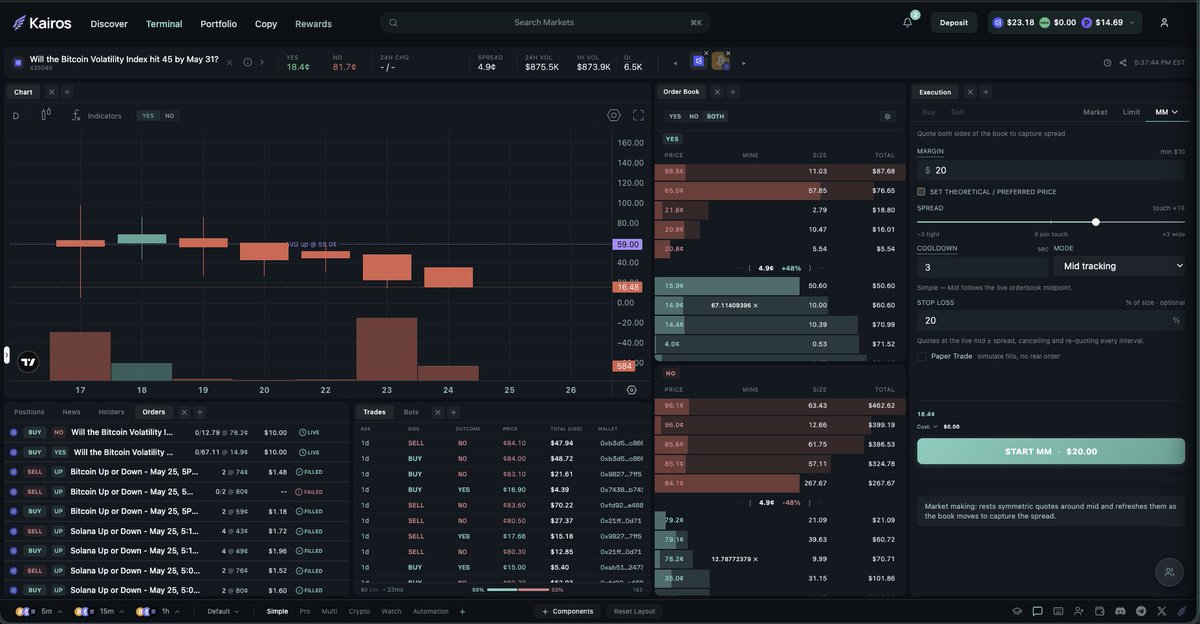Click the Margin amount input field
The width and height of the screenshot is (1200, 624).
point(1051,170)
